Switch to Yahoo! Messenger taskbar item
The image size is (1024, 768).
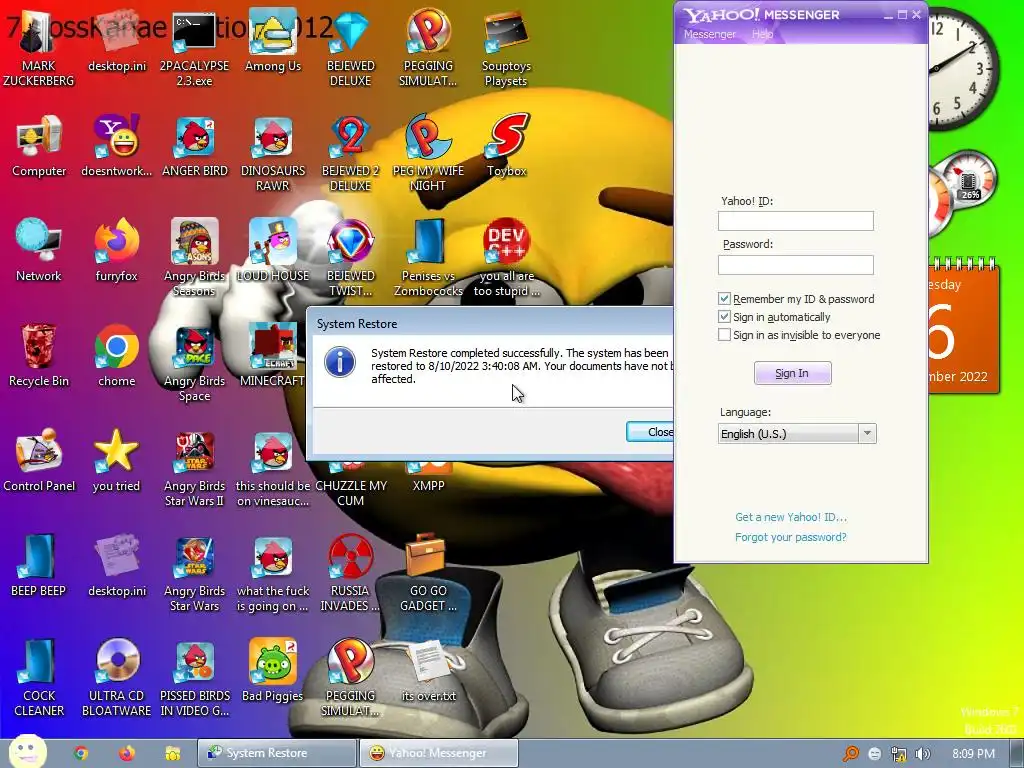click(439, 753)
